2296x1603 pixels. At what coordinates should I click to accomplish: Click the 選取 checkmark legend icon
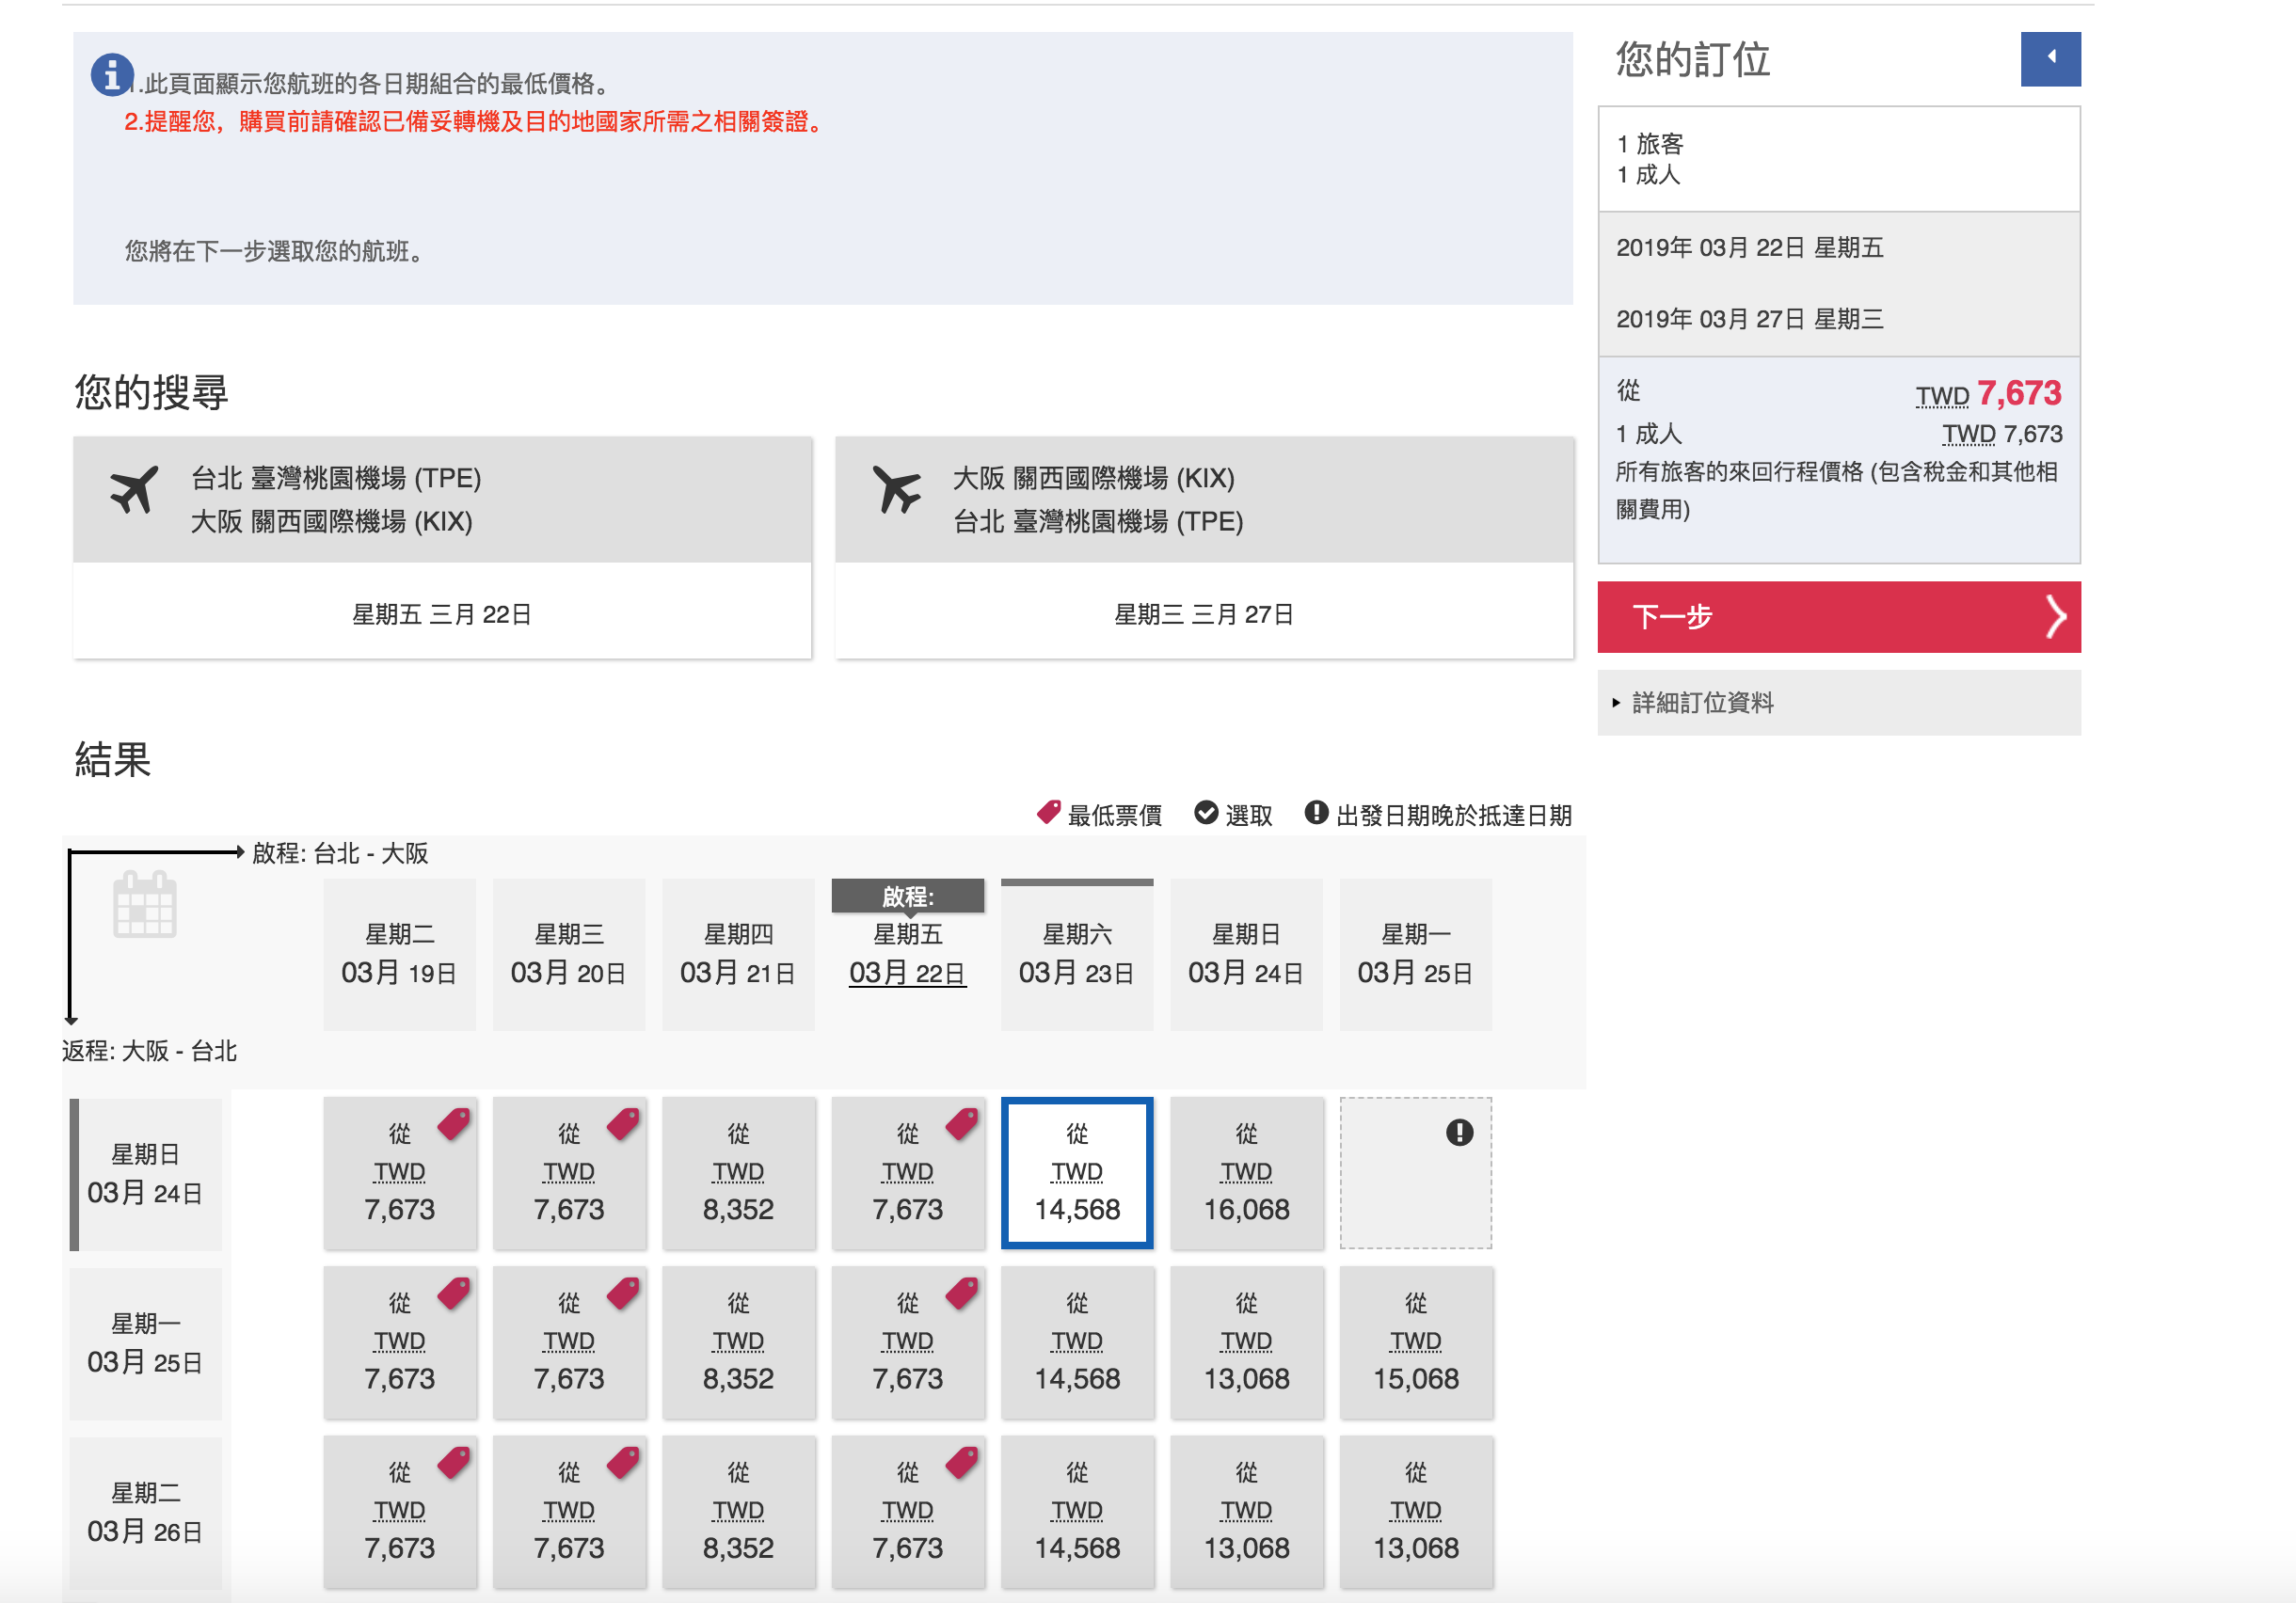(1206, 813)
